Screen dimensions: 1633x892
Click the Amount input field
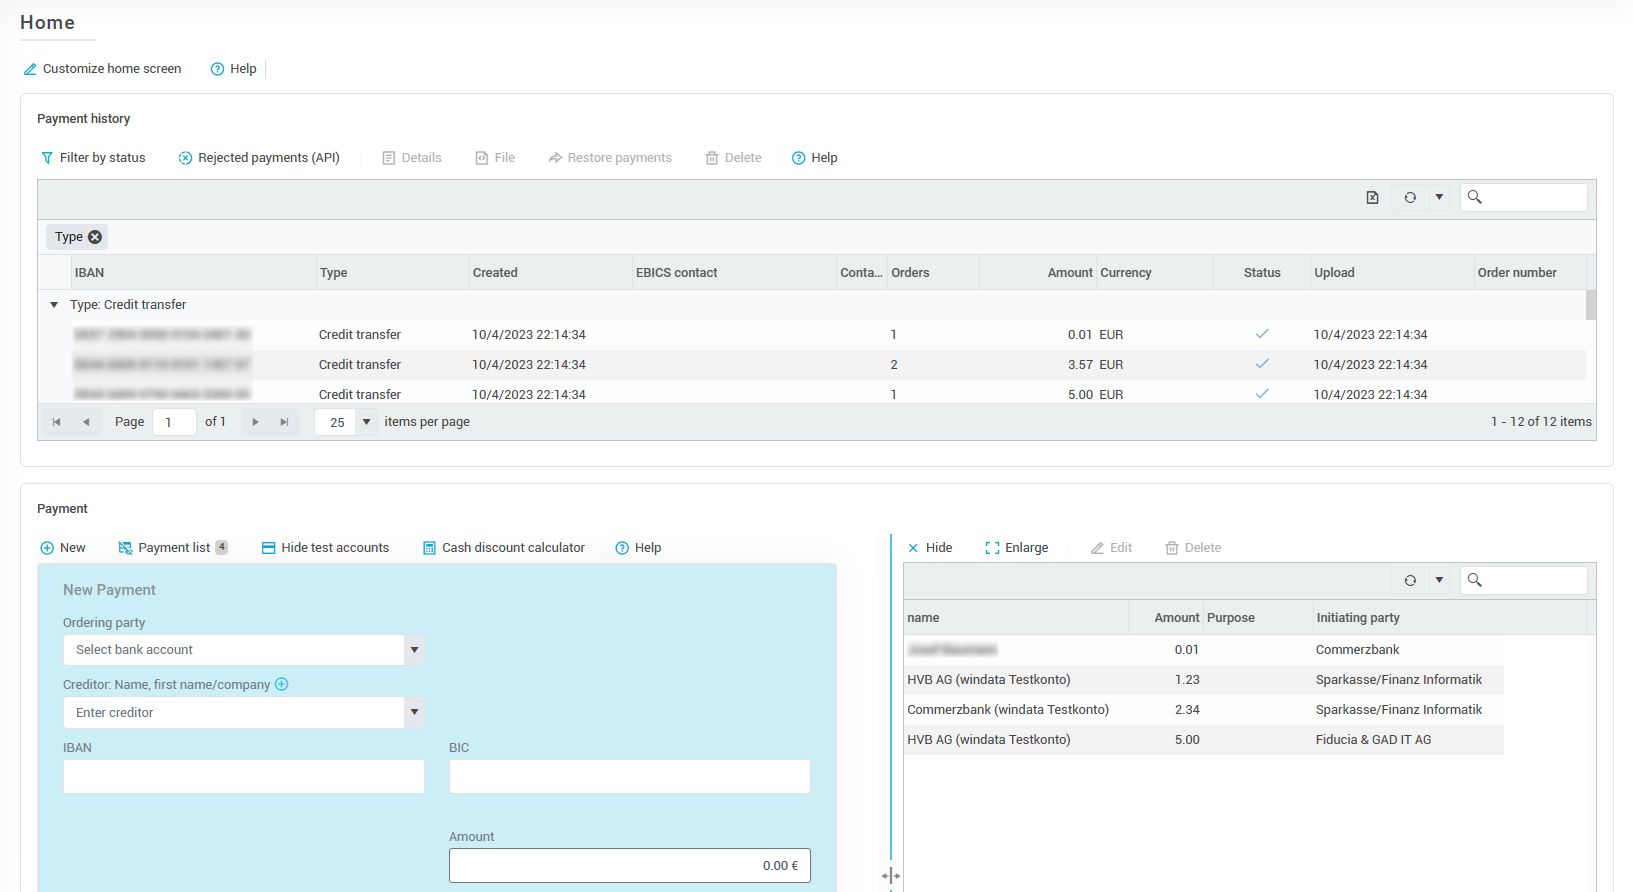(629, 866)
